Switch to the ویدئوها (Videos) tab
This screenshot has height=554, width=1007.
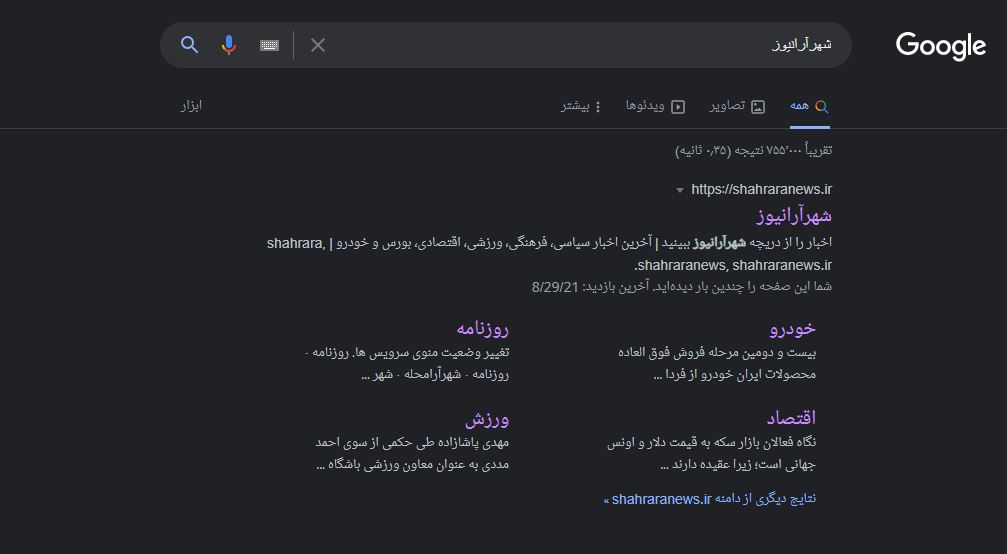[x=656, y=106]
